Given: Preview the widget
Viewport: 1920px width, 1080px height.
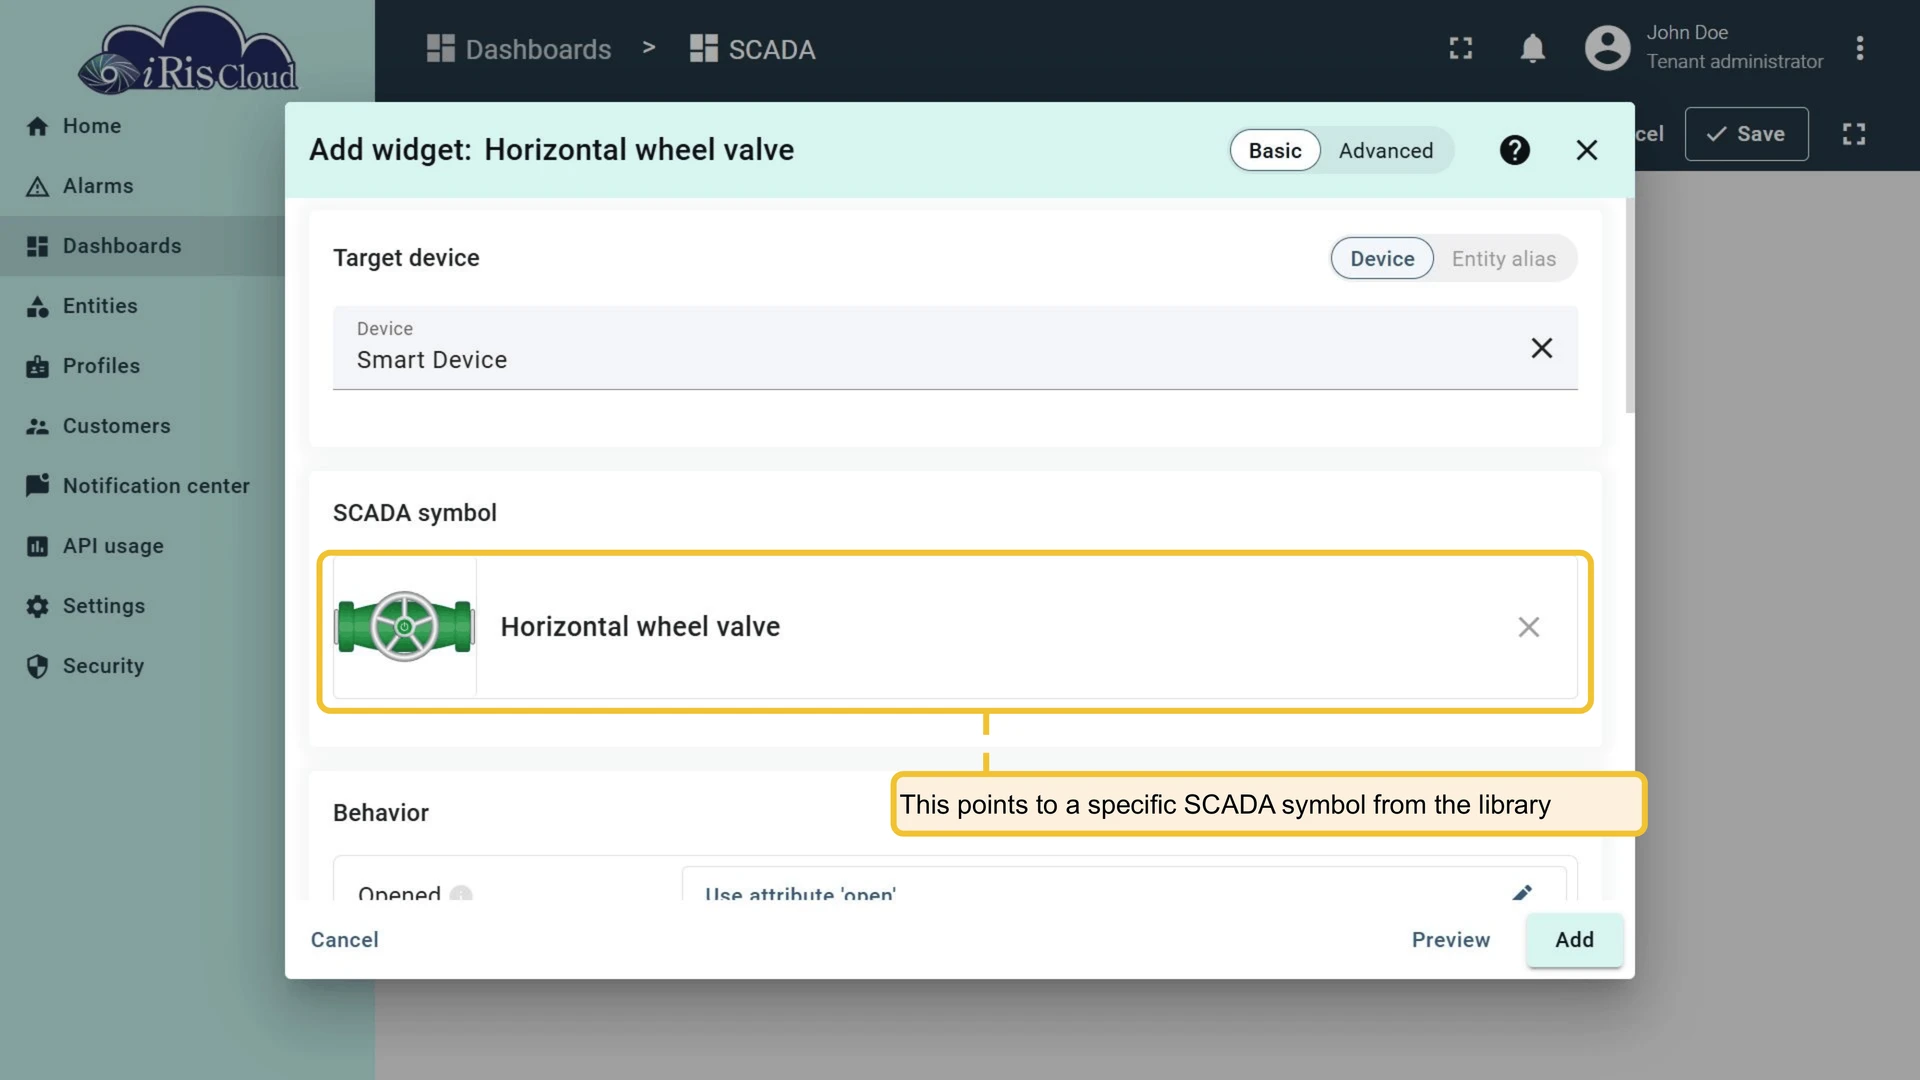Looking at the screenshot, I should [x=1450, y=940].
